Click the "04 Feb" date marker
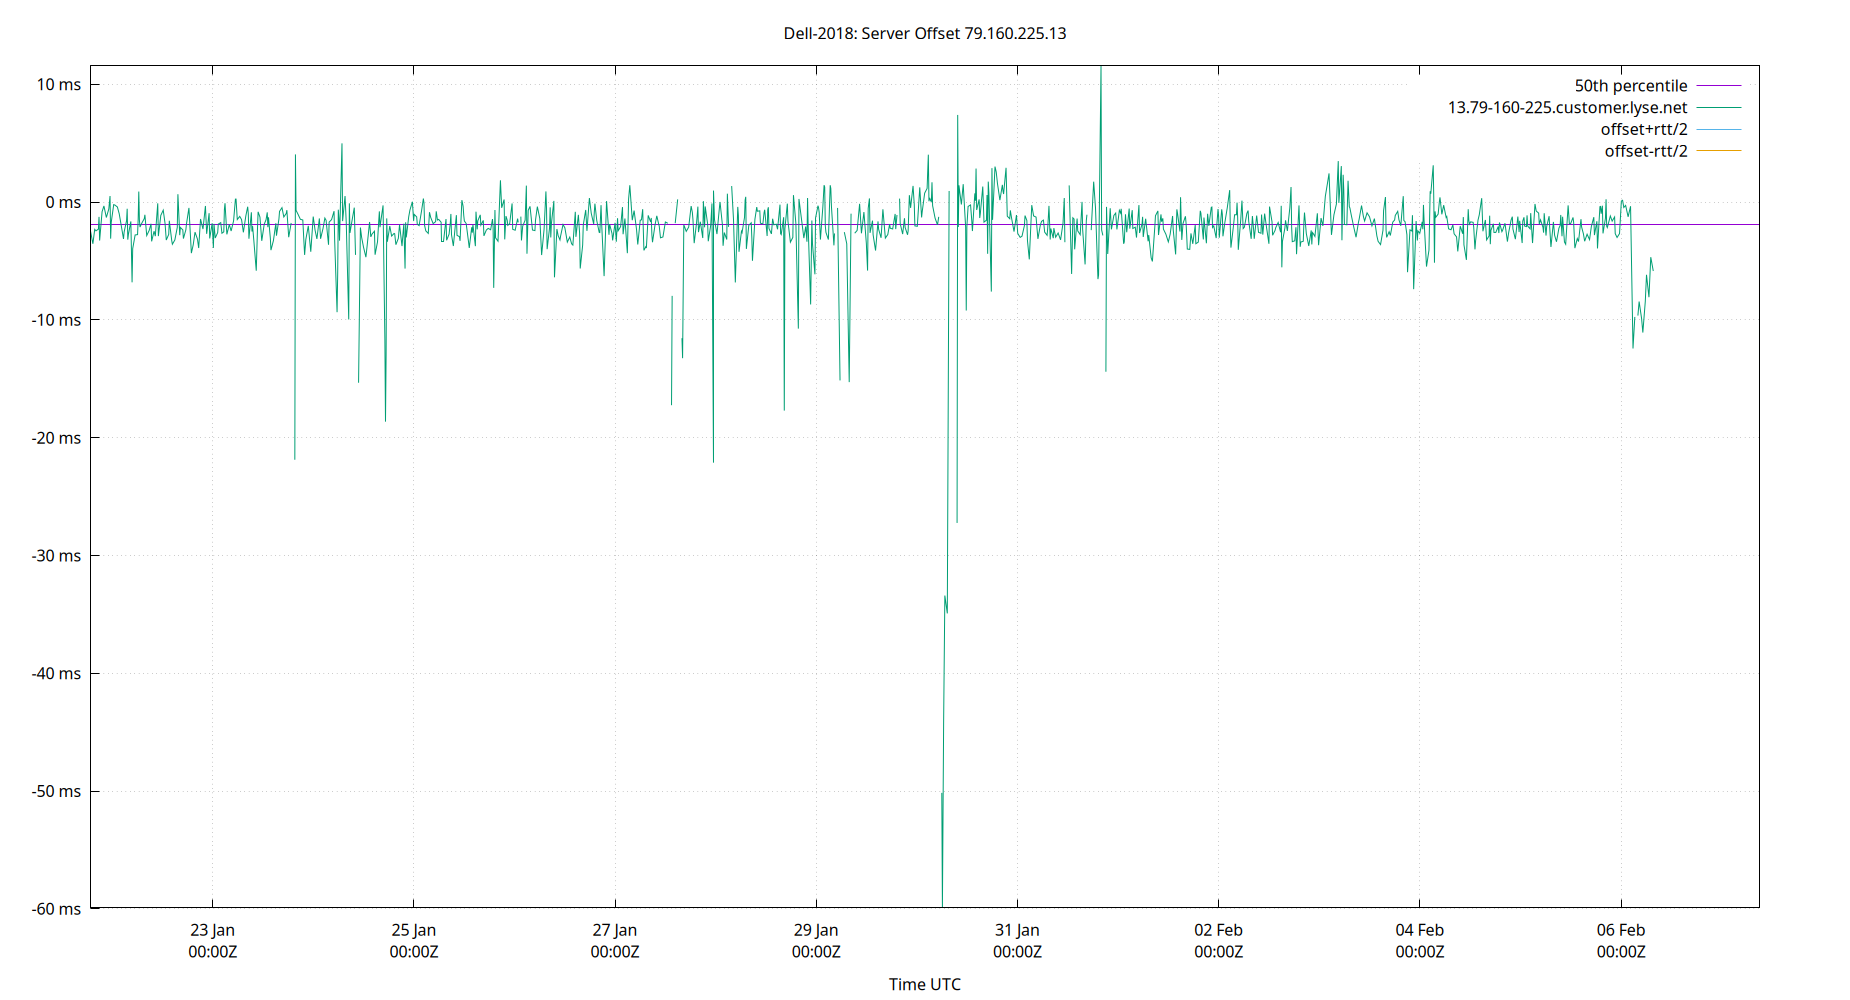Viewport: 1850px width, 1000px height. click(x=1420, y=929)
